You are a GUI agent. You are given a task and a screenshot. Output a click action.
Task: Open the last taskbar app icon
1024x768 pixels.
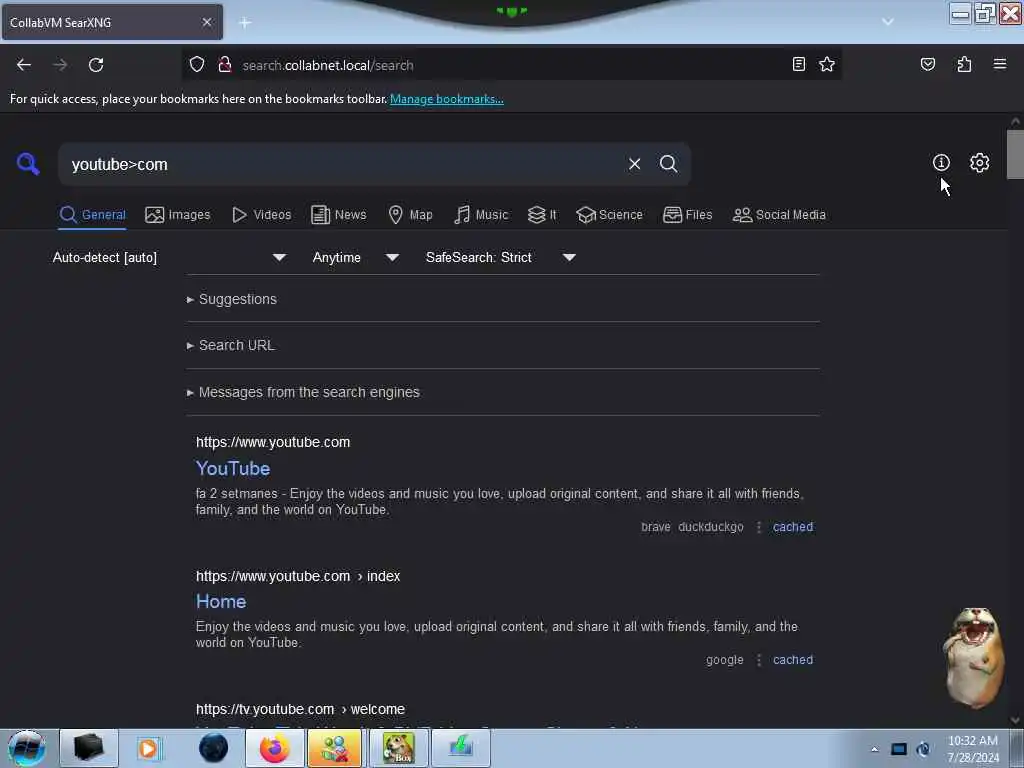tap(460, 748)
